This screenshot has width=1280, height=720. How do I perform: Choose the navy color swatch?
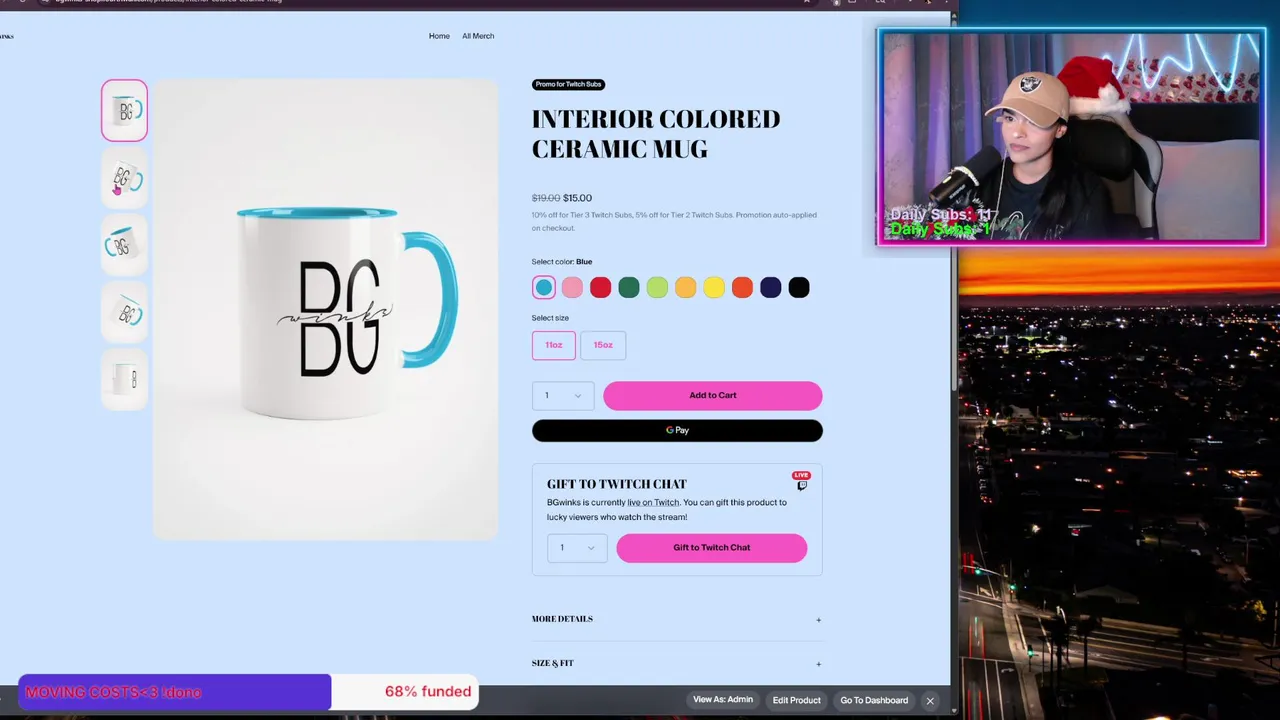pyautogui.click(x=770, y=288)
